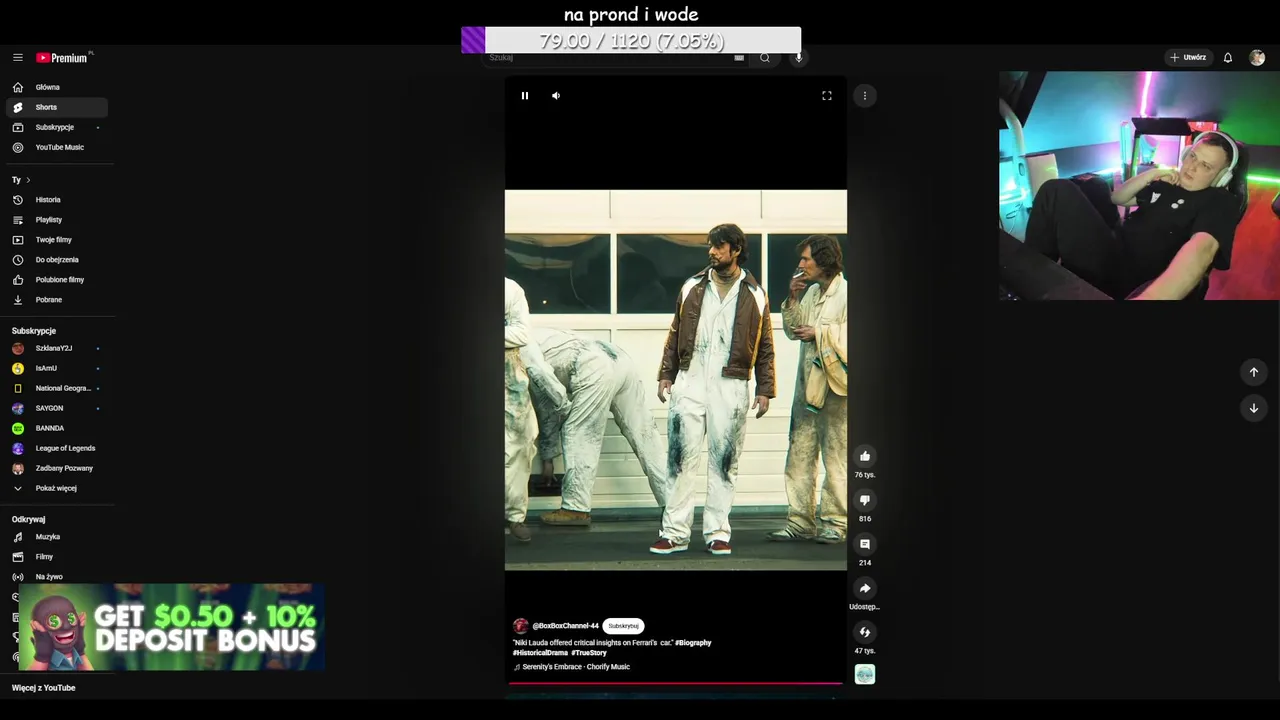The image size is (1280, 720).
Task: Like the Short (76 tys.)
Action: (865, 456)
